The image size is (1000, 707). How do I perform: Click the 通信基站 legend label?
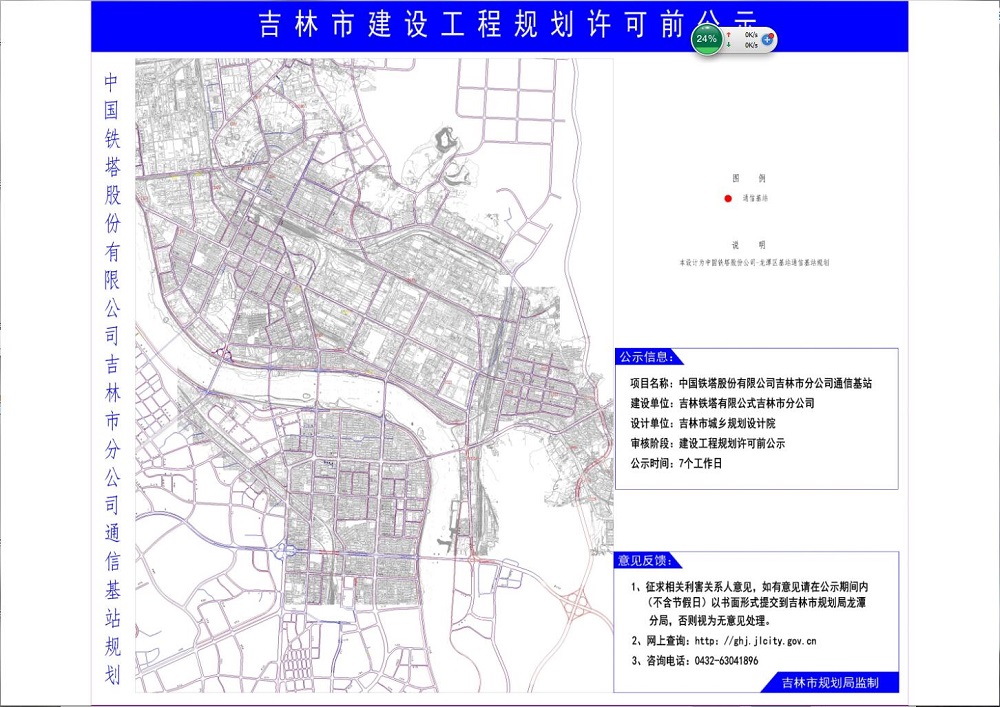coord(755,198)
